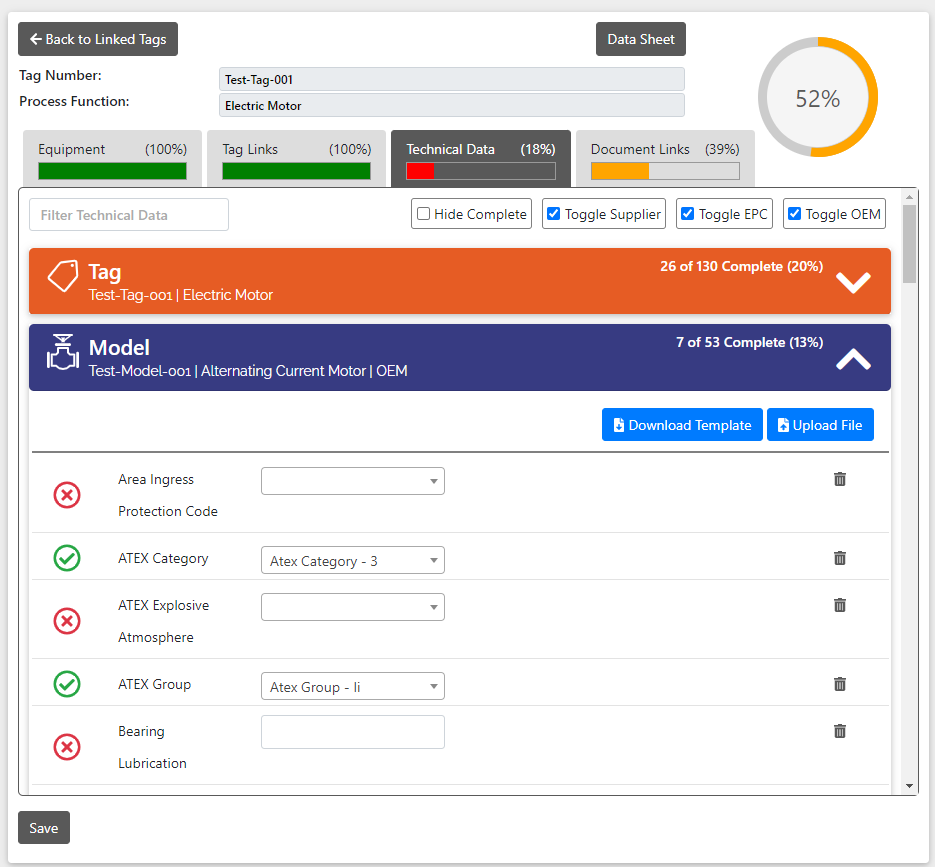Viewport: 935px width, 867px height.
Task: Click Back to Linked Tags button
Action: (x=98, y=39)
